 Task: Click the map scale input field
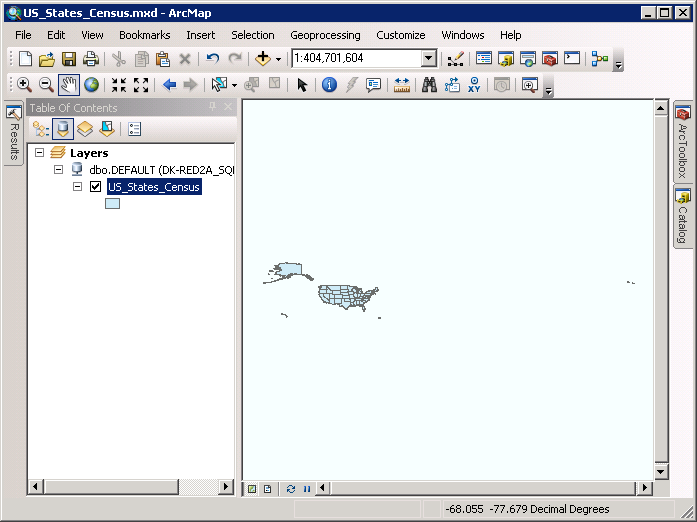pos(357,58)
